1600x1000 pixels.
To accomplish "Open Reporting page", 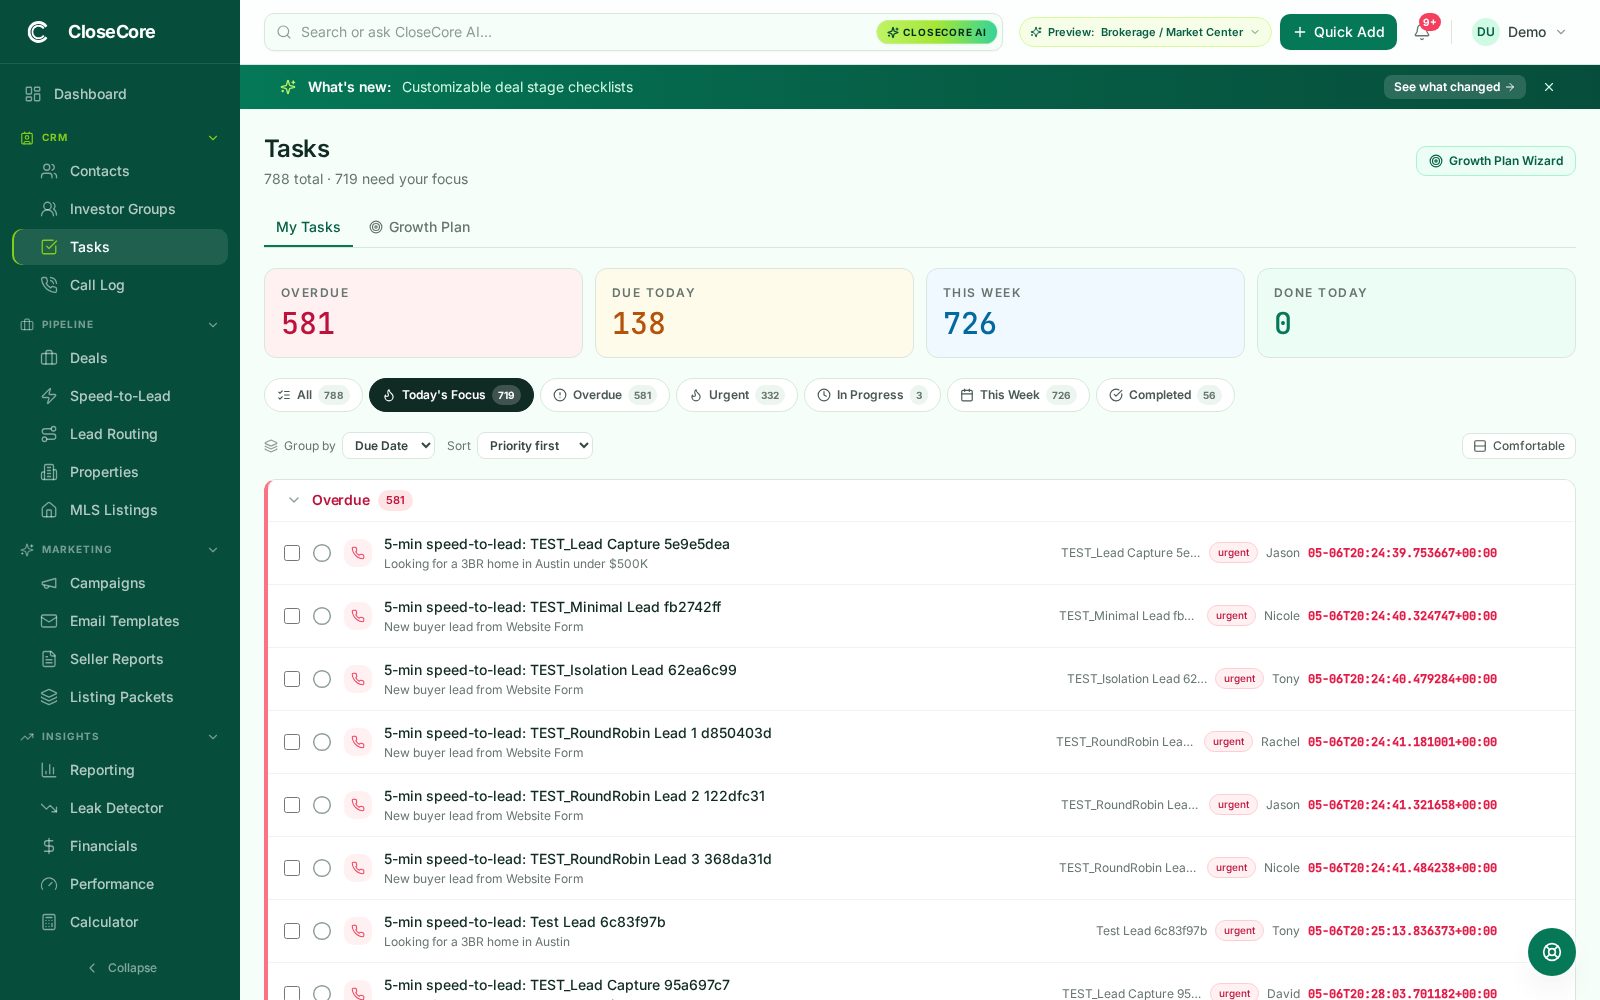I will click(120, 770).
